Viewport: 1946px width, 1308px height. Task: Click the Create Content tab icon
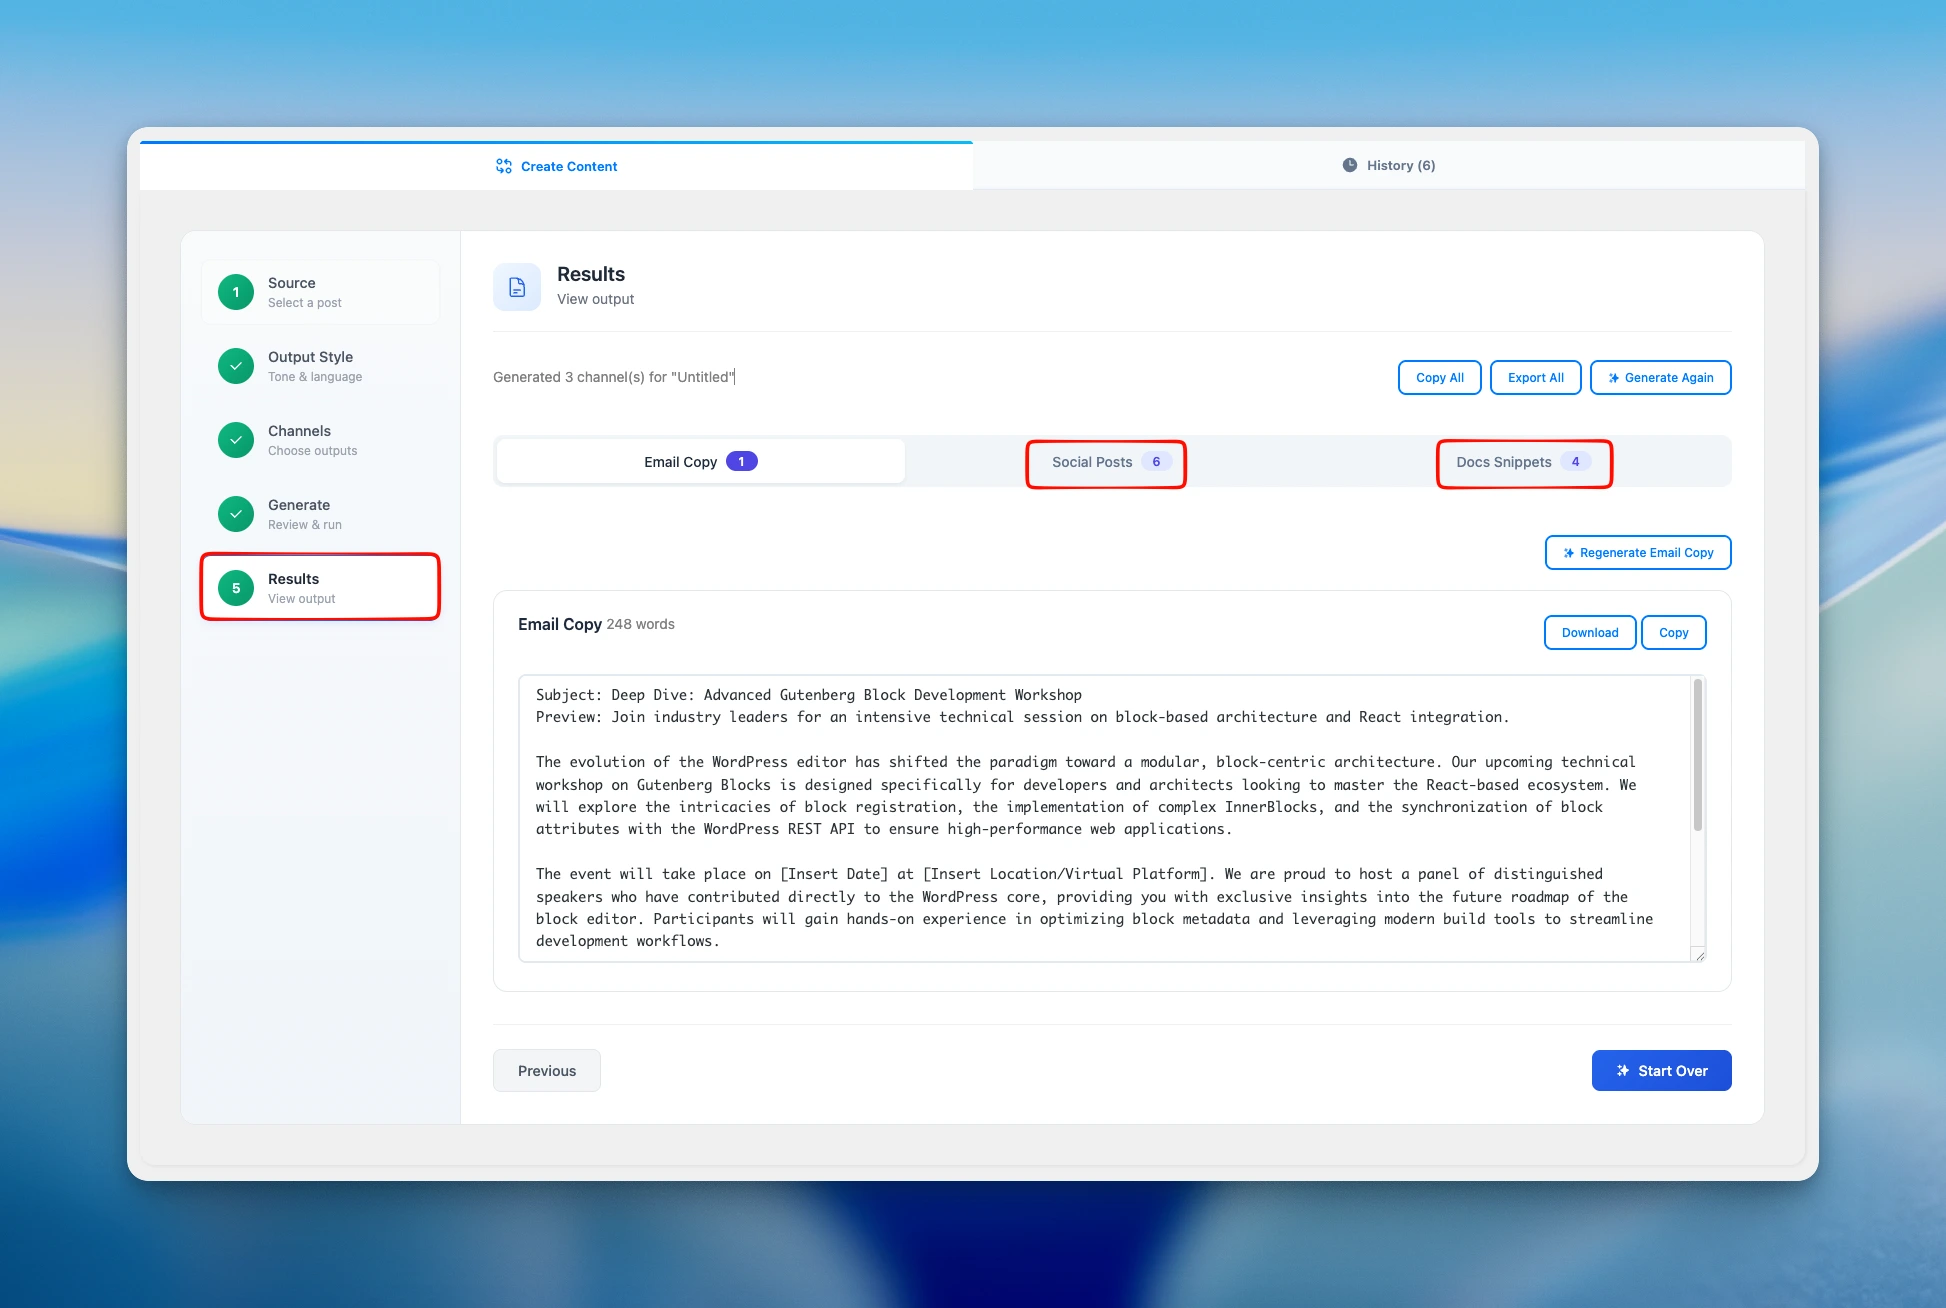(504, 166)
